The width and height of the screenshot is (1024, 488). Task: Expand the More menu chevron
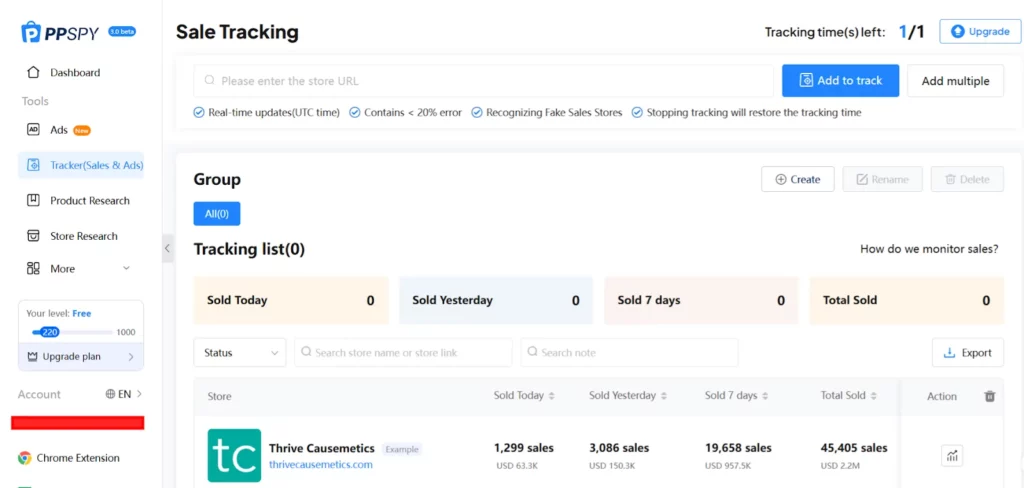click(126, 268)
